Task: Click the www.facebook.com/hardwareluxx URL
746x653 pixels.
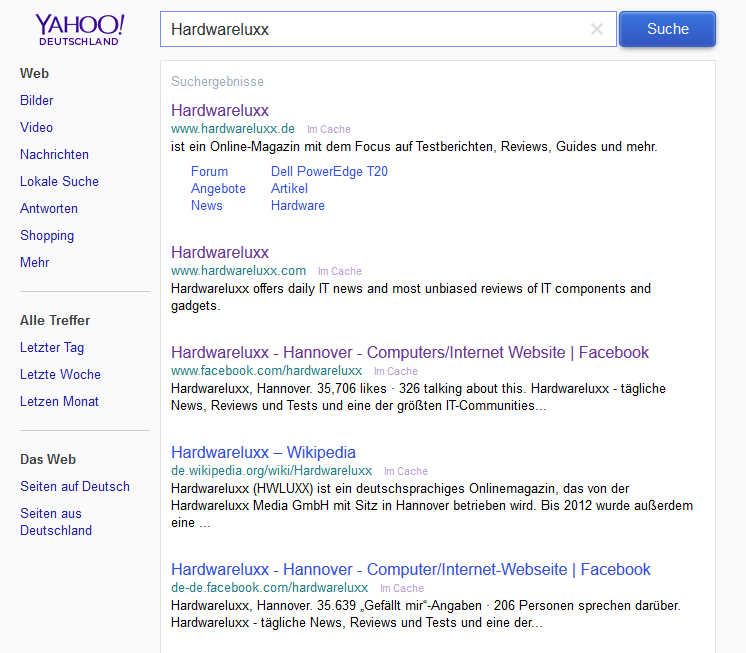Action: point(266,371)
